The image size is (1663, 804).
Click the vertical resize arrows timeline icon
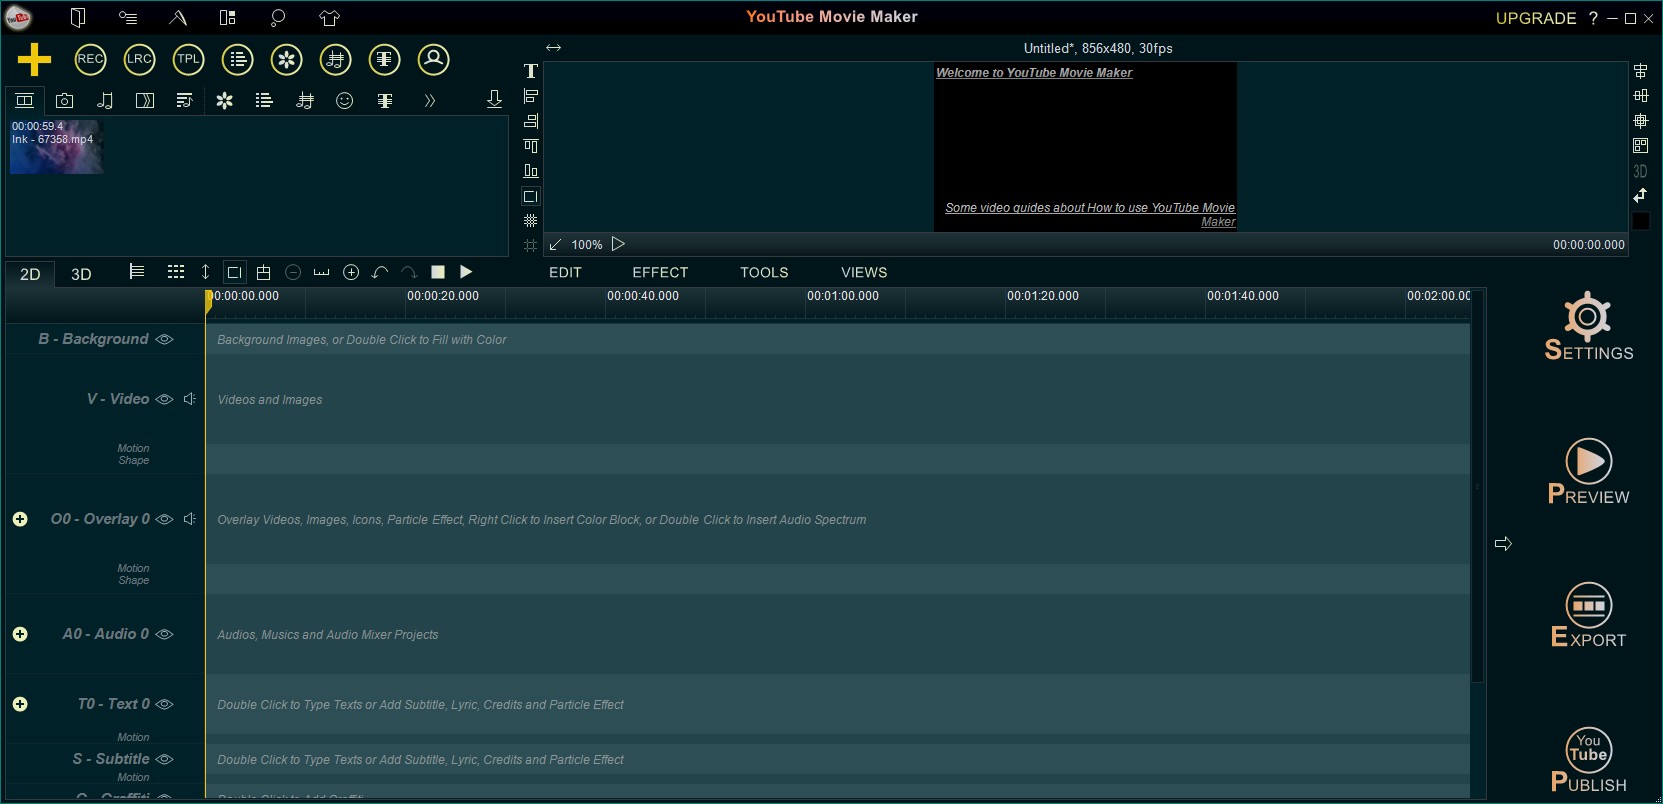pos(205,272)
